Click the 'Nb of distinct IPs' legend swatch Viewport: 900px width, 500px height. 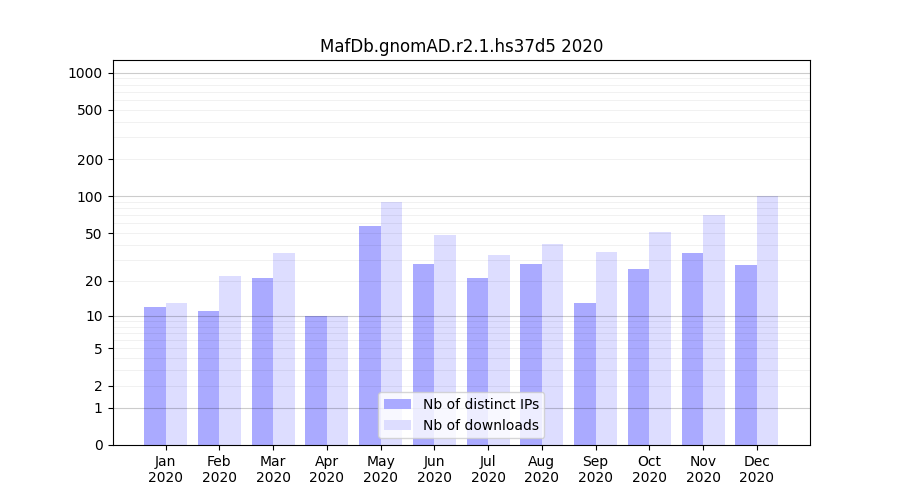[397, 404]
